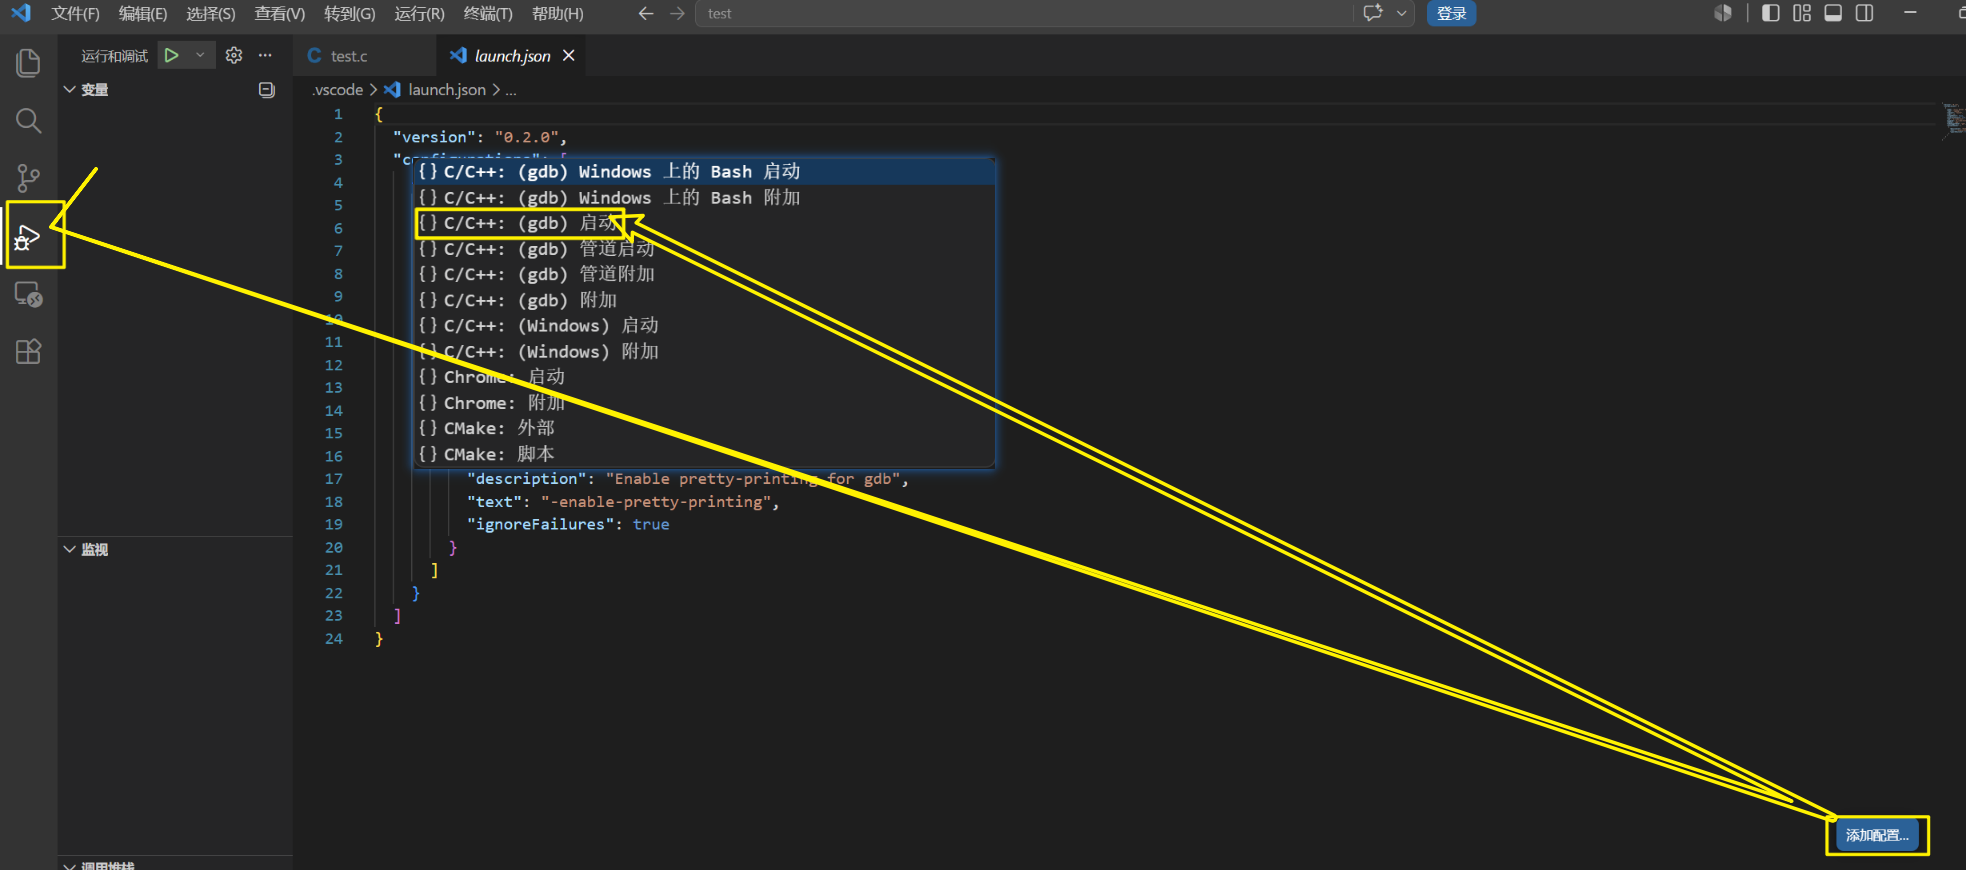Switch to the launch.json tab
Image resolution: width=1966 pixels, height=870 pixels.
(x=510, y=56)
